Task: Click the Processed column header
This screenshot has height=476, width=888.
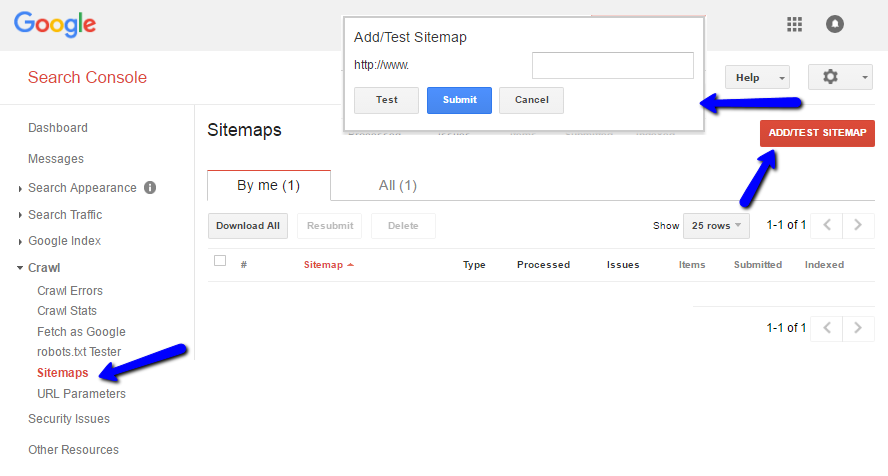Action: pyautogui.click(x=543, y=265)
